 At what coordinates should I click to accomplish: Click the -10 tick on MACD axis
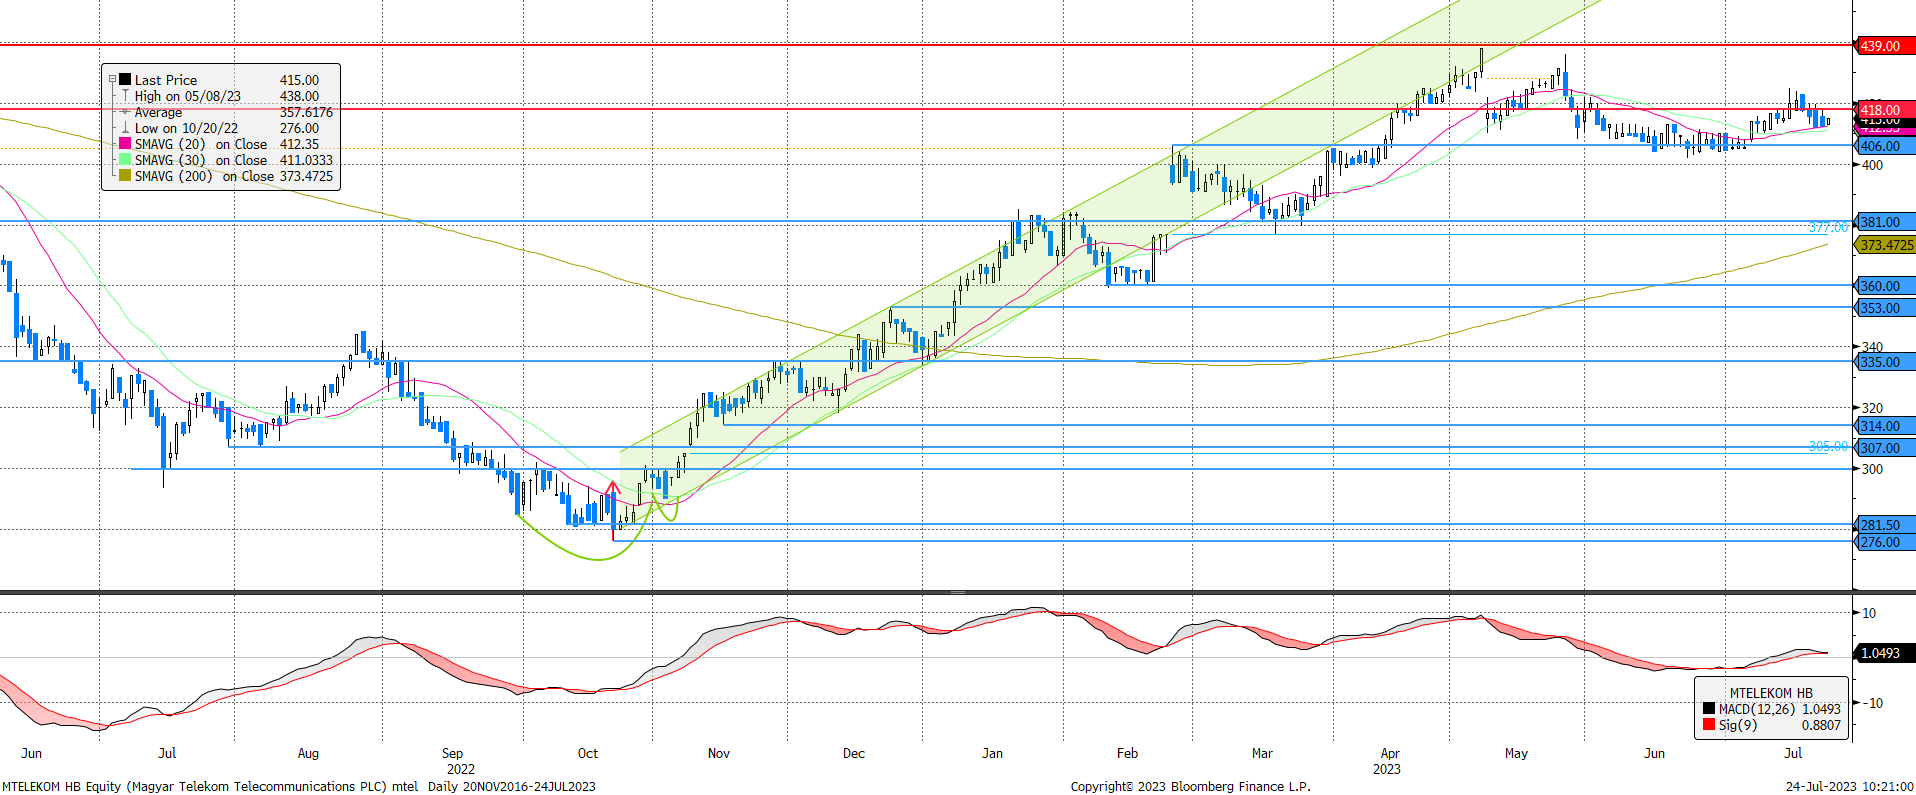click(x=1871, y=703)
